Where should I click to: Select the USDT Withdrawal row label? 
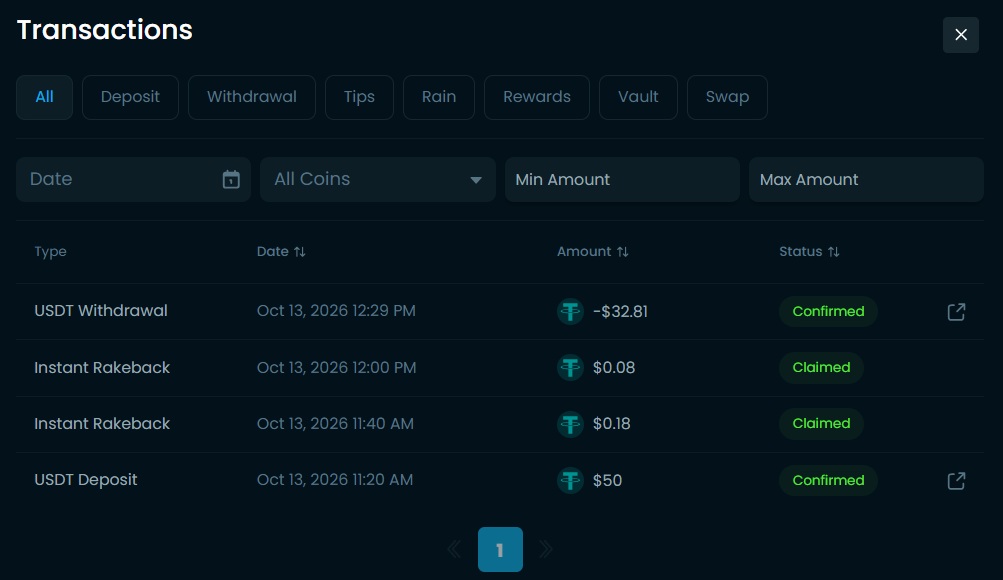pos(101,311)
